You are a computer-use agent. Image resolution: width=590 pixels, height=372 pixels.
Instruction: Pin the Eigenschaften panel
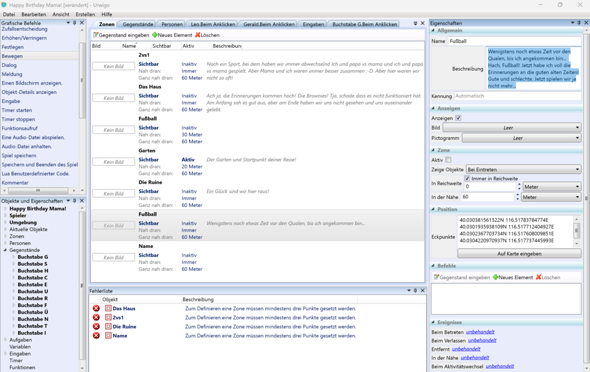click(579, 23)
